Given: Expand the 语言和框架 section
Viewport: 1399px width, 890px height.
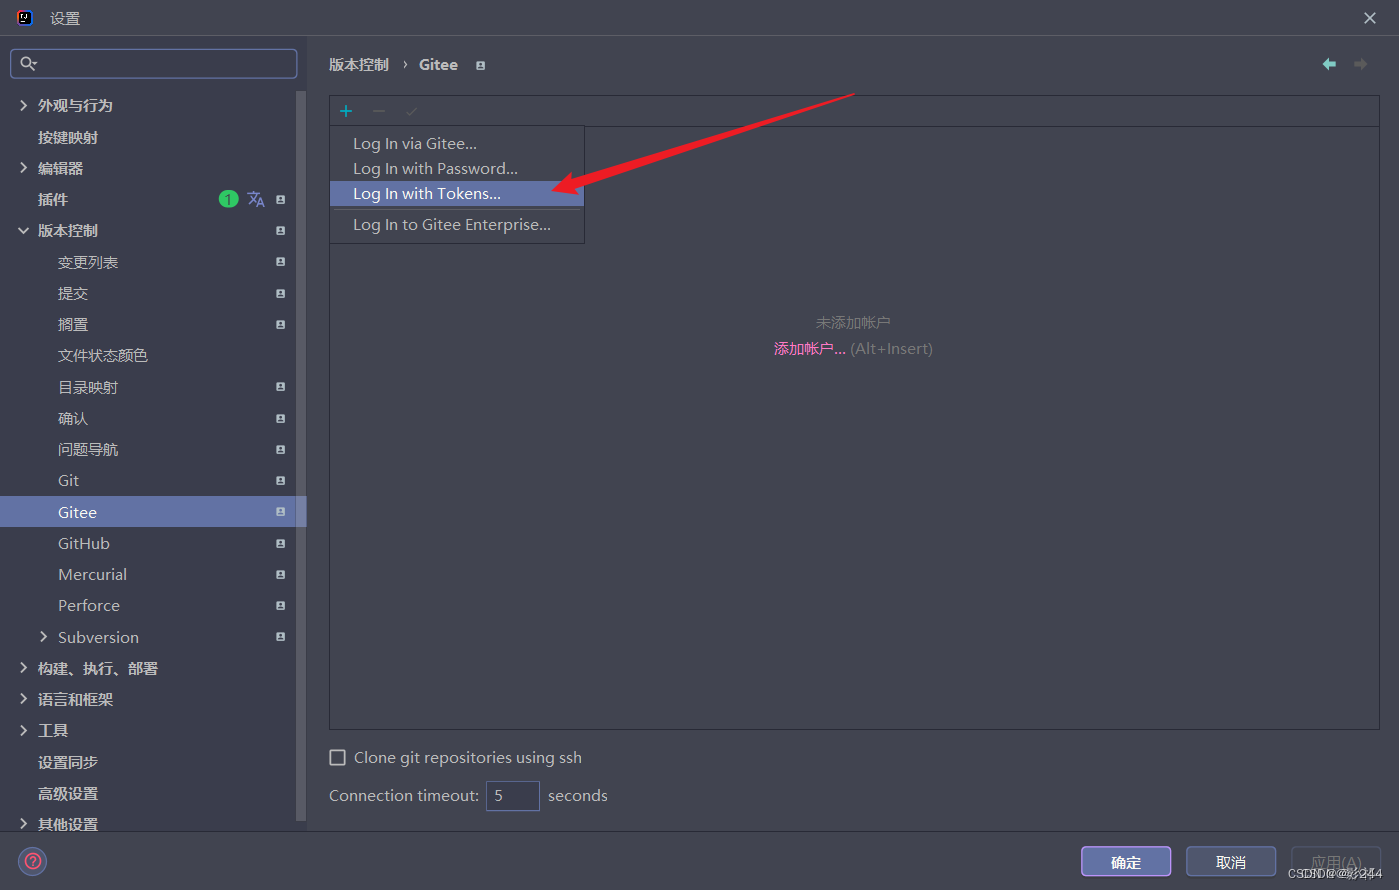Looking at the screenshot, I should tap(23, 699).
